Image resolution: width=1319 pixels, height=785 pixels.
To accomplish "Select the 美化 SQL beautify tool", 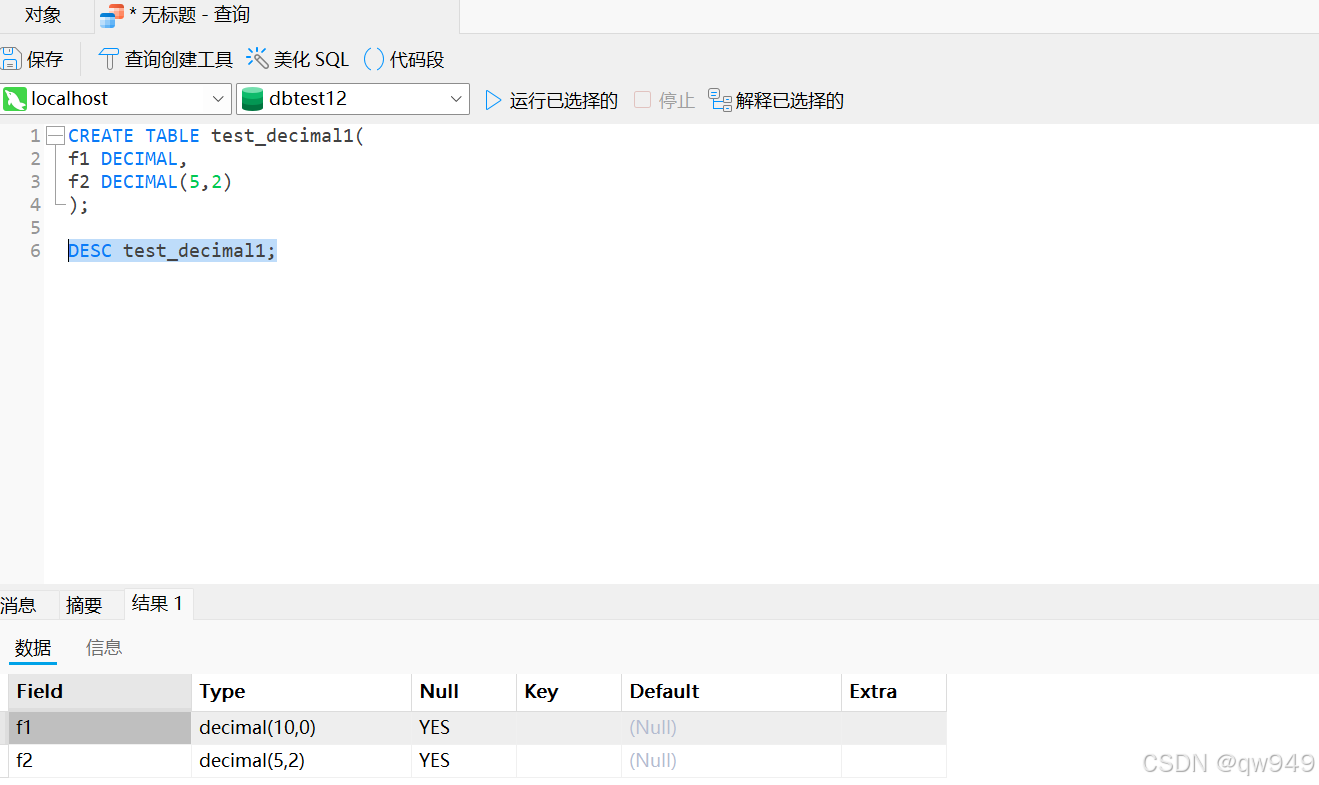I will click(x=297, y=58).
